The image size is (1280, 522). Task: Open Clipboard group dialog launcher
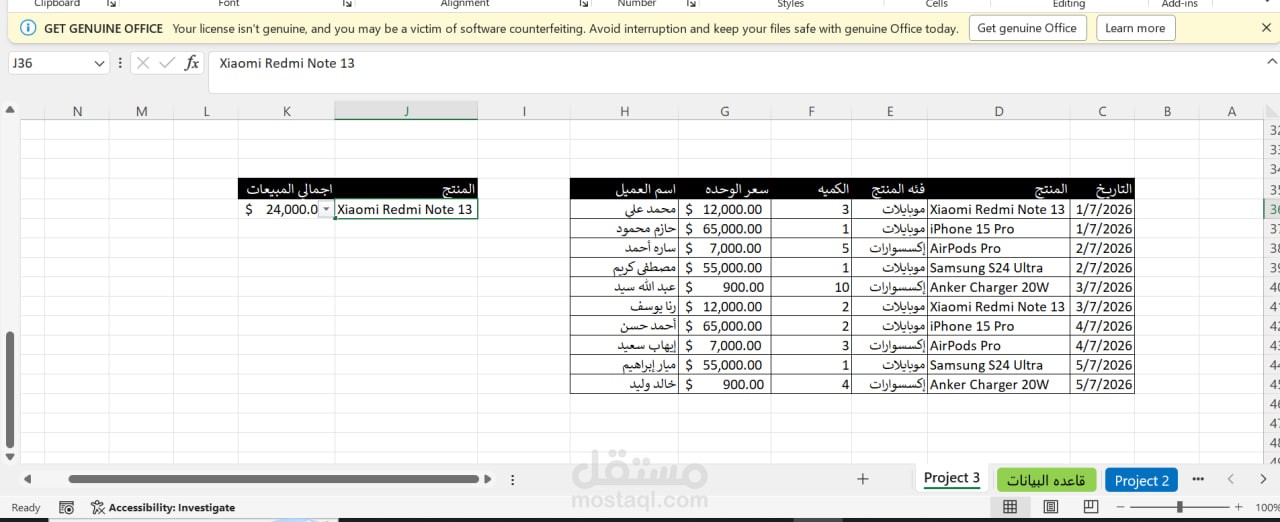pyautogui.click(x=112, y=4)
